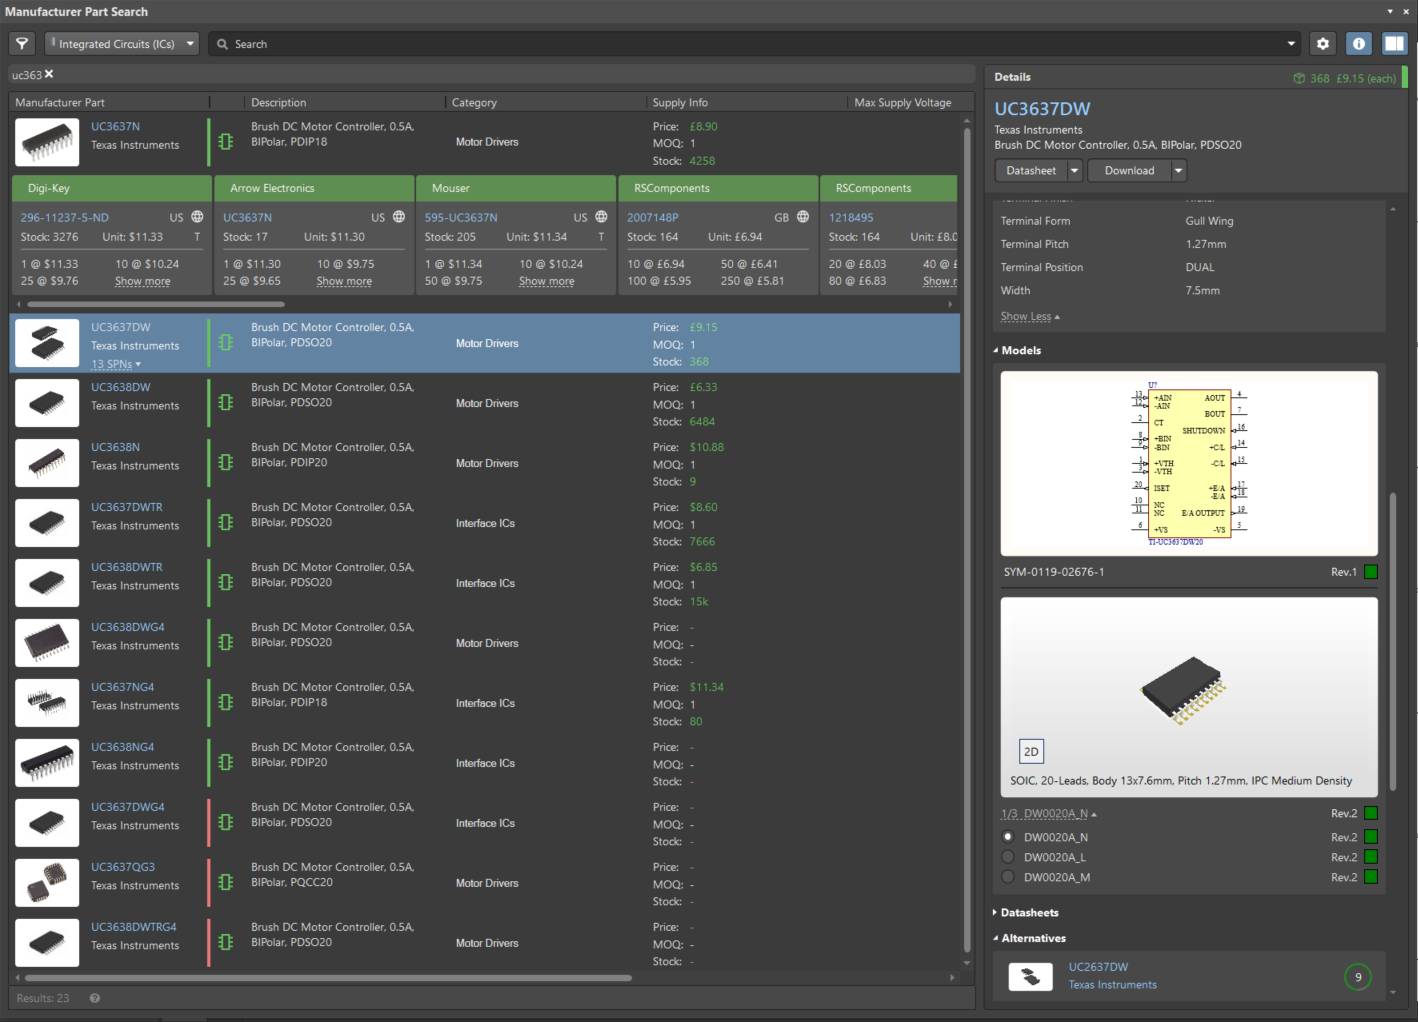This screenshot has height=1022, width=1418.
Task: Click the green status swatch for SYM-0119-02676-1
Action: [x=1371, y=572]
